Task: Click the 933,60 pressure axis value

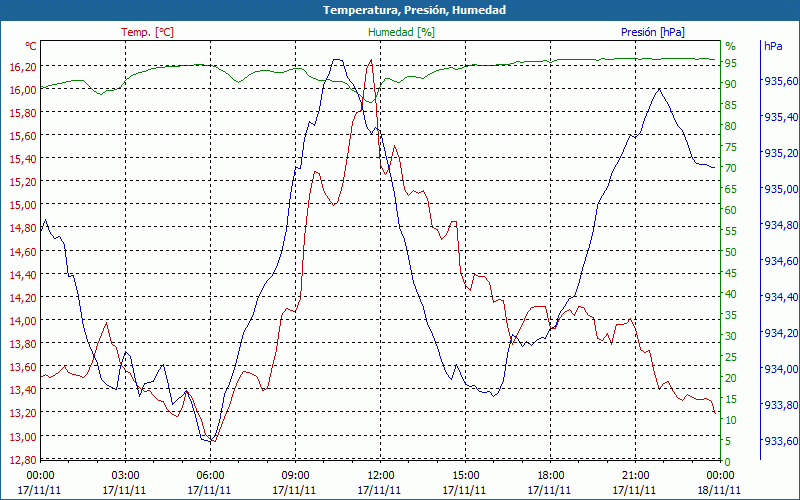Action: click(781, 441)
